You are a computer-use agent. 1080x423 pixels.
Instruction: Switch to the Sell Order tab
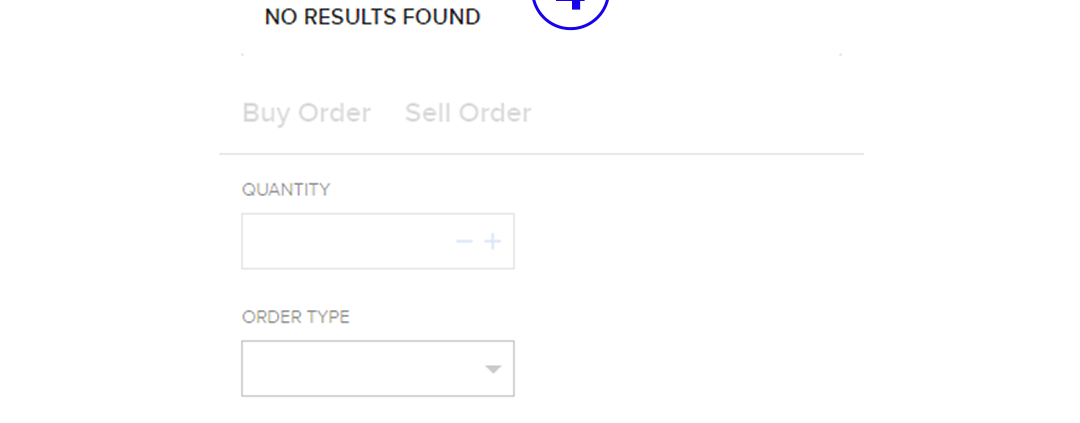click(x=468, y=113)
